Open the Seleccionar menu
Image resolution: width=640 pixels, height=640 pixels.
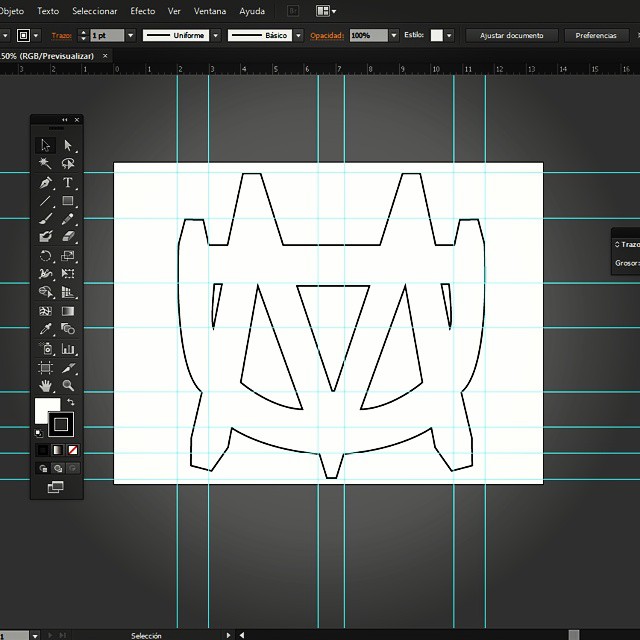tap(95, 11)
